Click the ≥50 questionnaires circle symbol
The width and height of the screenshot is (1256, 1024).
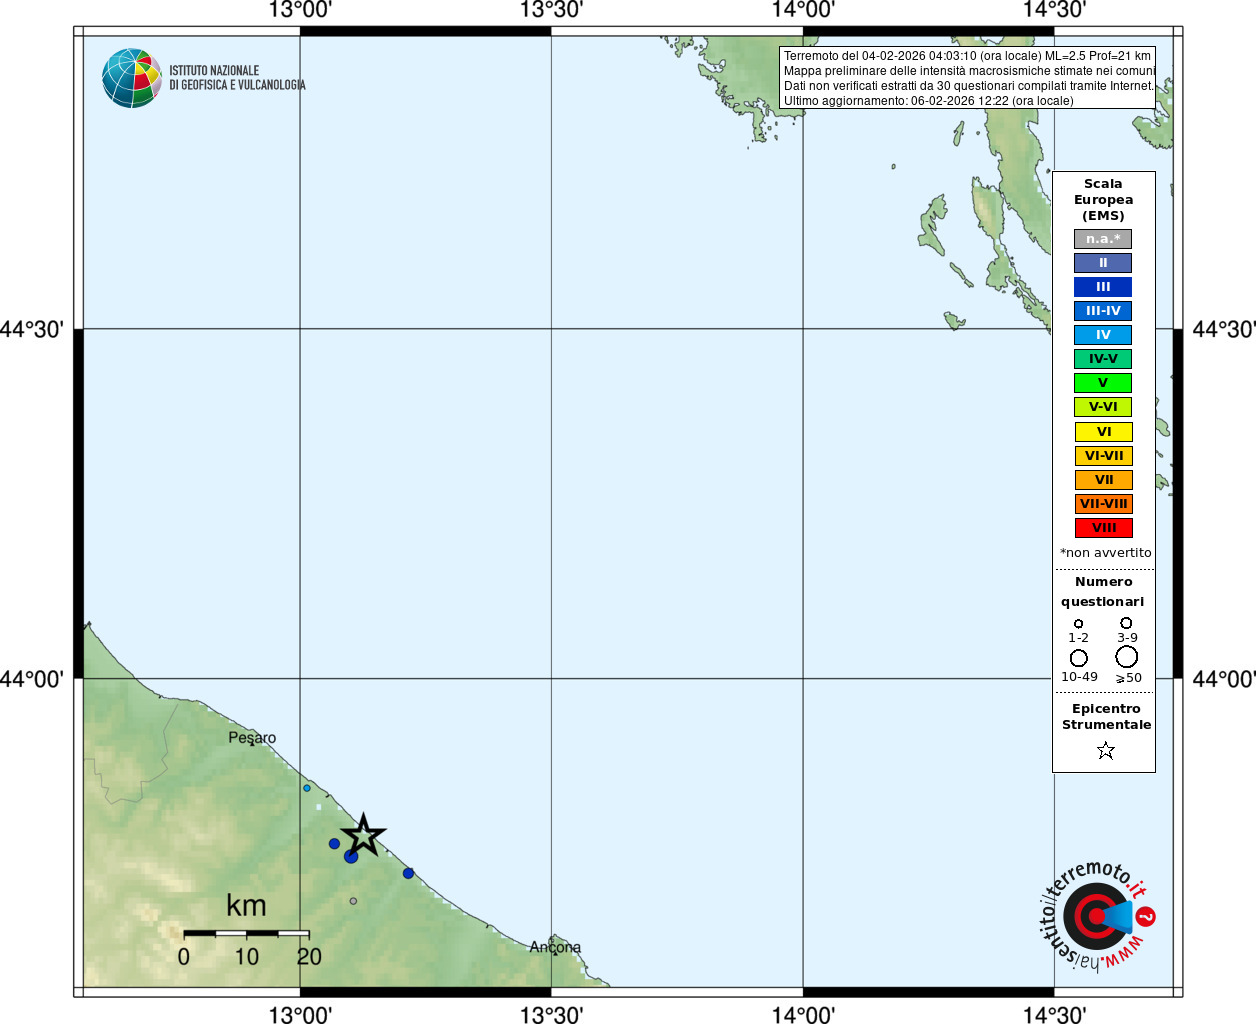click(1126, 657)
